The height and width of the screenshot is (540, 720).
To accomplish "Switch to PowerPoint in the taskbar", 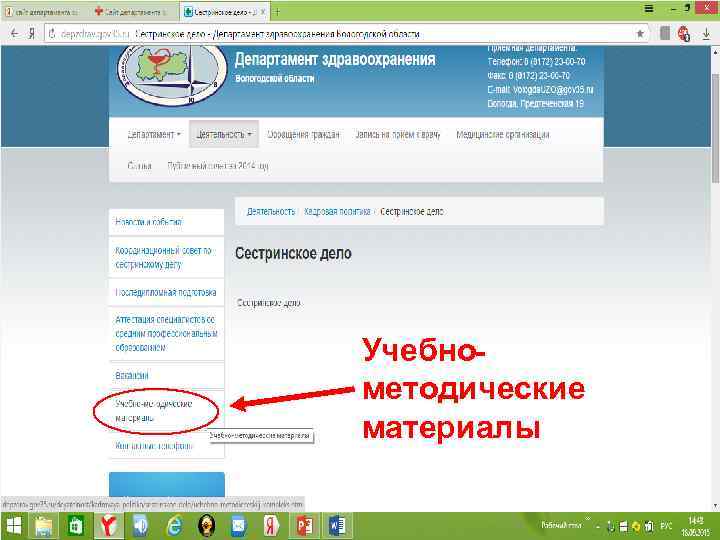I will coord(304,526).
